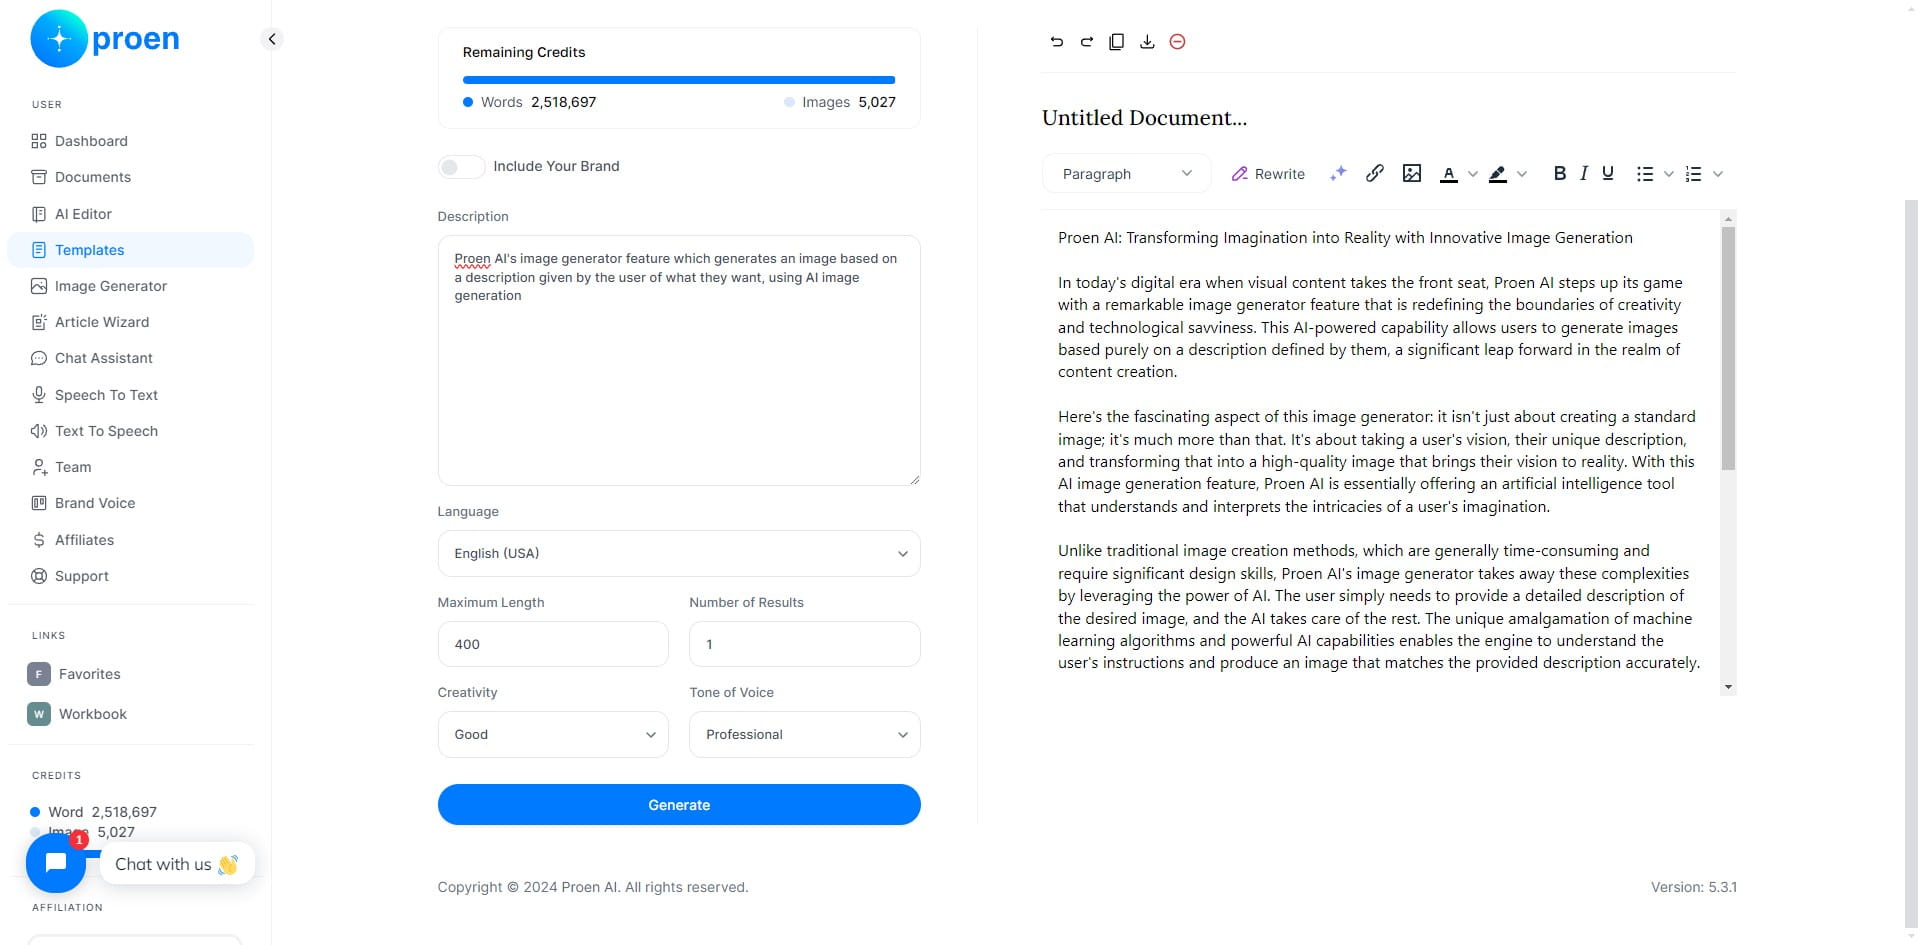Click the Maximum Length input field
The image size is (1920, 945).
[553, 644]
